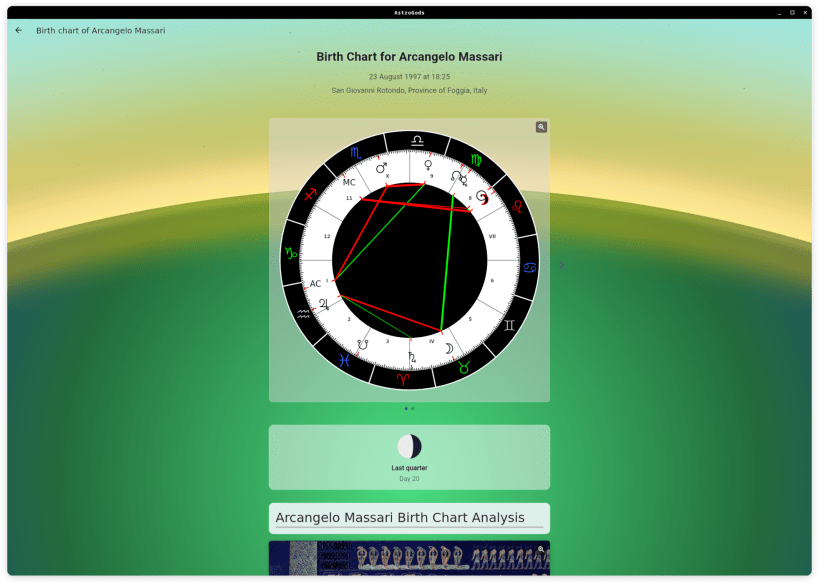The image size is (819, 584).
Task: Close the Astrotods window
Action: point(805,13)
